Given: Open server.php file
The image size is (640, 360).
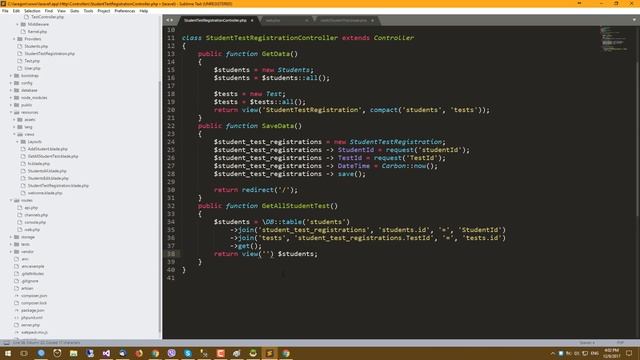Looking at the screenshot, I should (x=31, y=325).
